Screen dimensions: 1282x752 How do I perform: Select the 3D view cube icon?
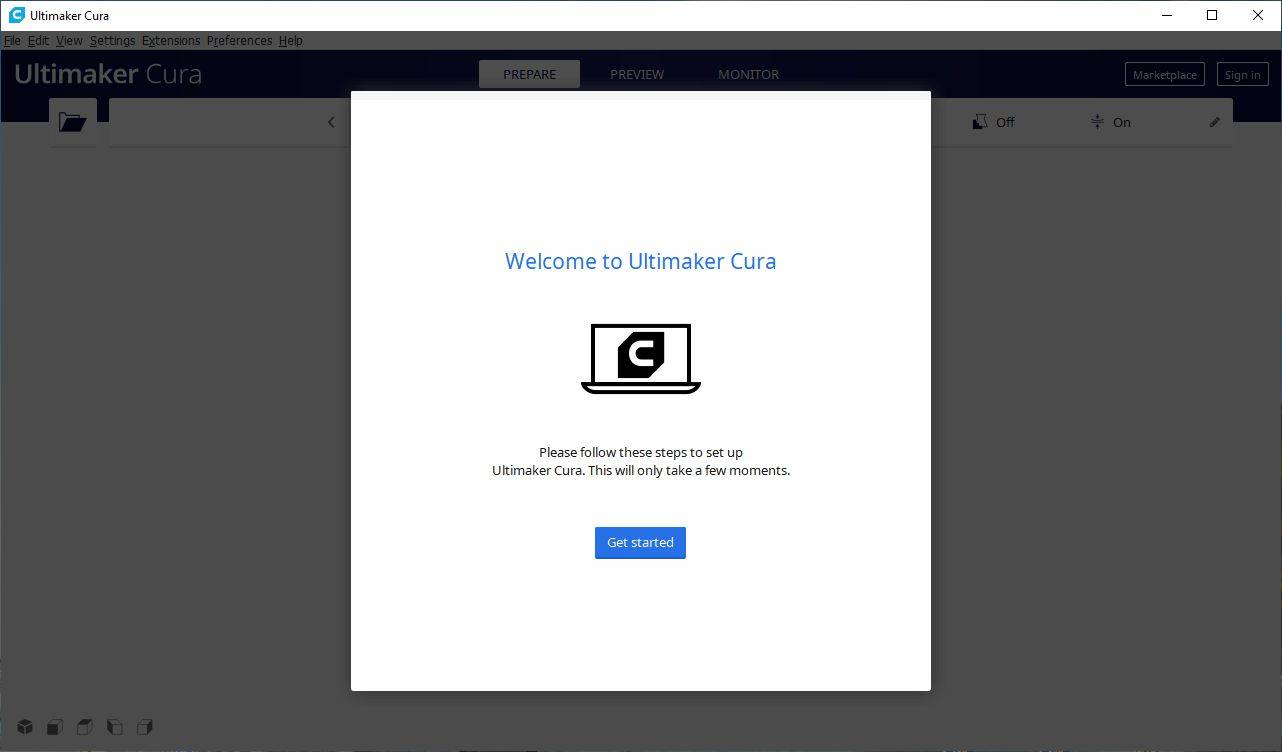pos(25,727)
